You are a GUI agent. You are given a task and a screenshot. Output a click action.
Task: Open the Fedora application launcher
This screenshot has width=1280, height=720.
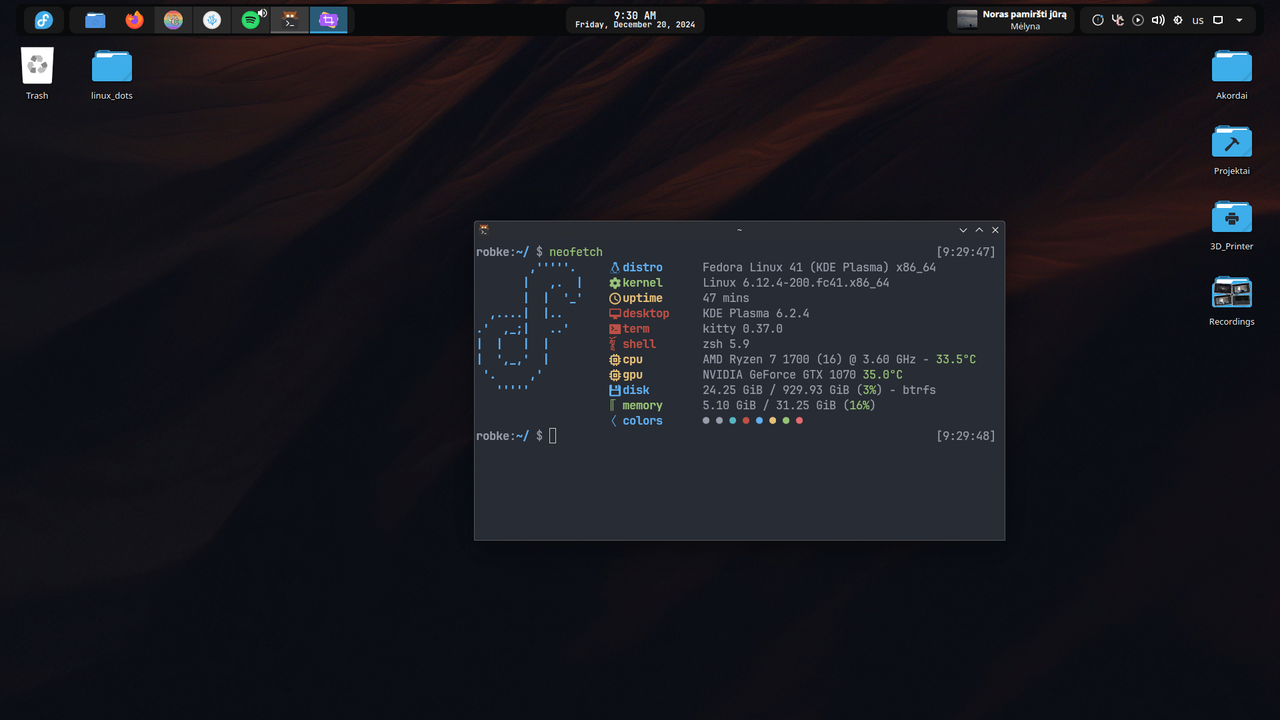tap(44, 20)
